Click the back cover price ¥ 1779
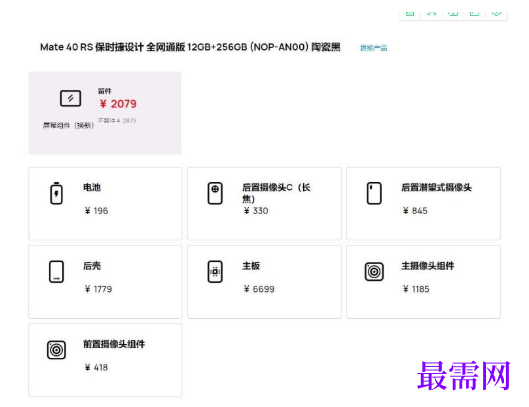Image resolution: width=529 pixels, height=407 pixels. pos(98,289)
